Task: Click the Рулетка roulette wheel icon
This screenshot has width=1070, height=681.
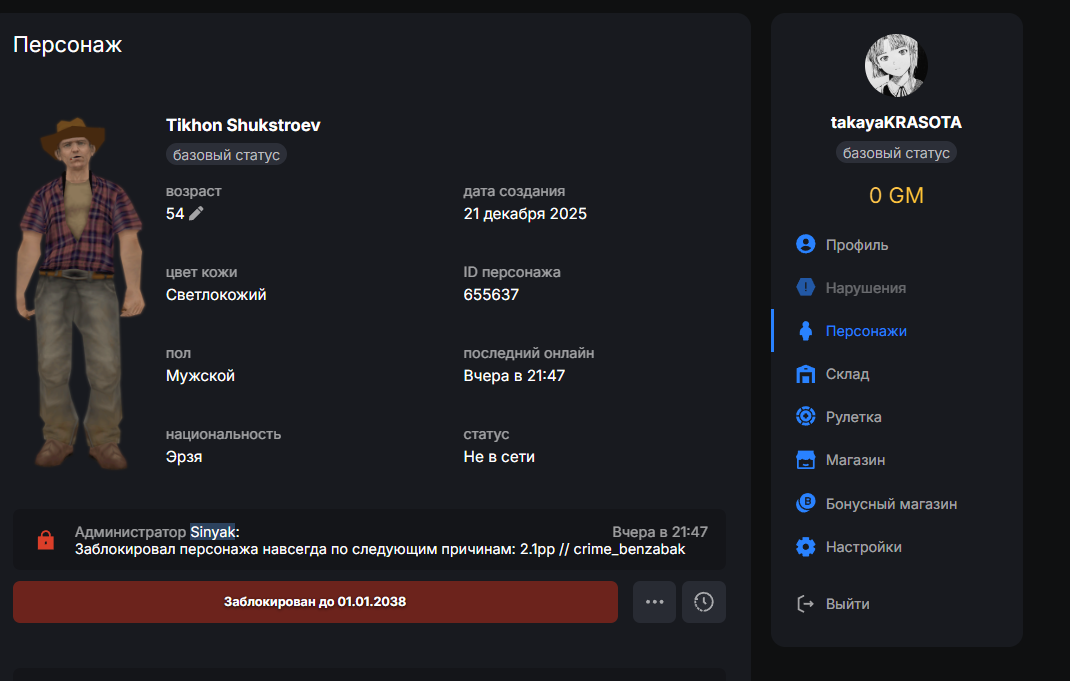Action: (x=805, y=417)
